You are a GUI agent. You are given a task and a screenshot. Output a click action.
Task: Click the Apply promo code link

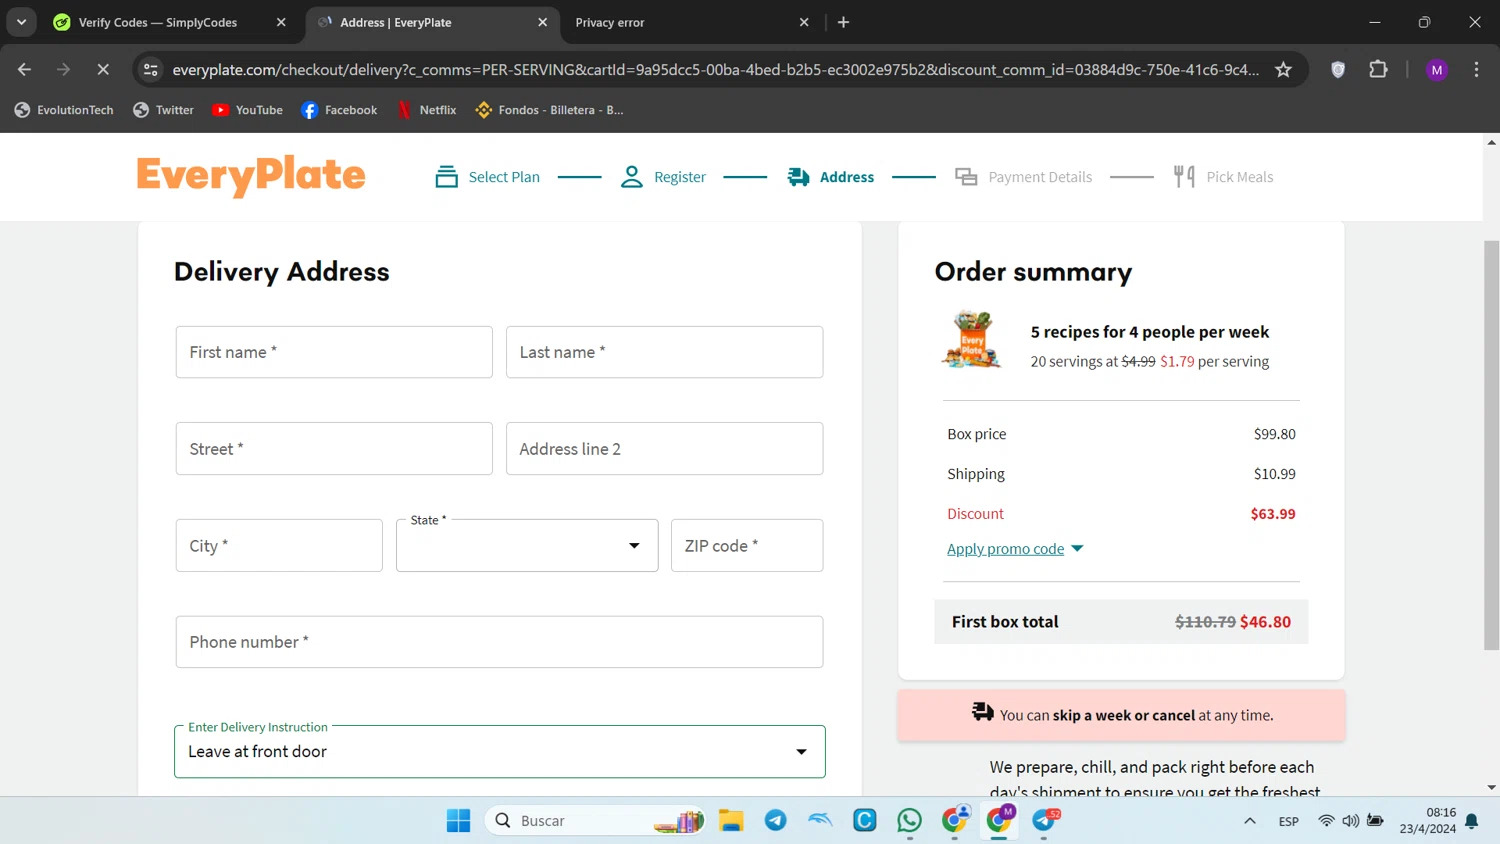point(1005,549)
